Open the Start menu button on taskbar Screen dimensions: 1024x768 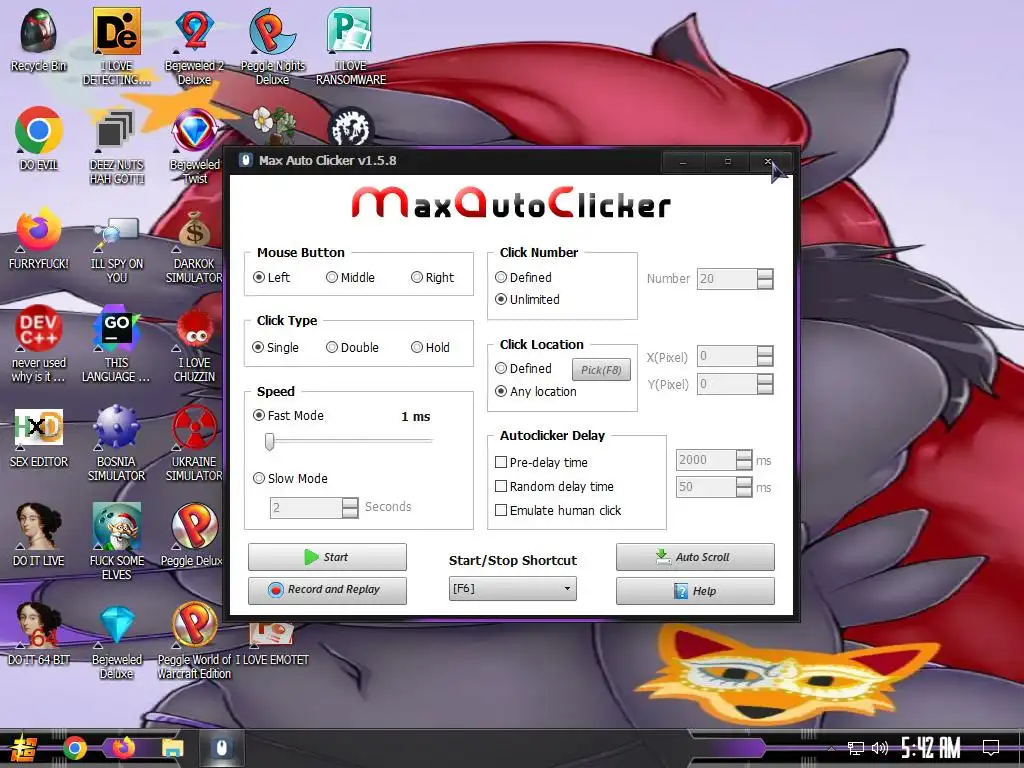pyautogui.click(x=24, y=748)
